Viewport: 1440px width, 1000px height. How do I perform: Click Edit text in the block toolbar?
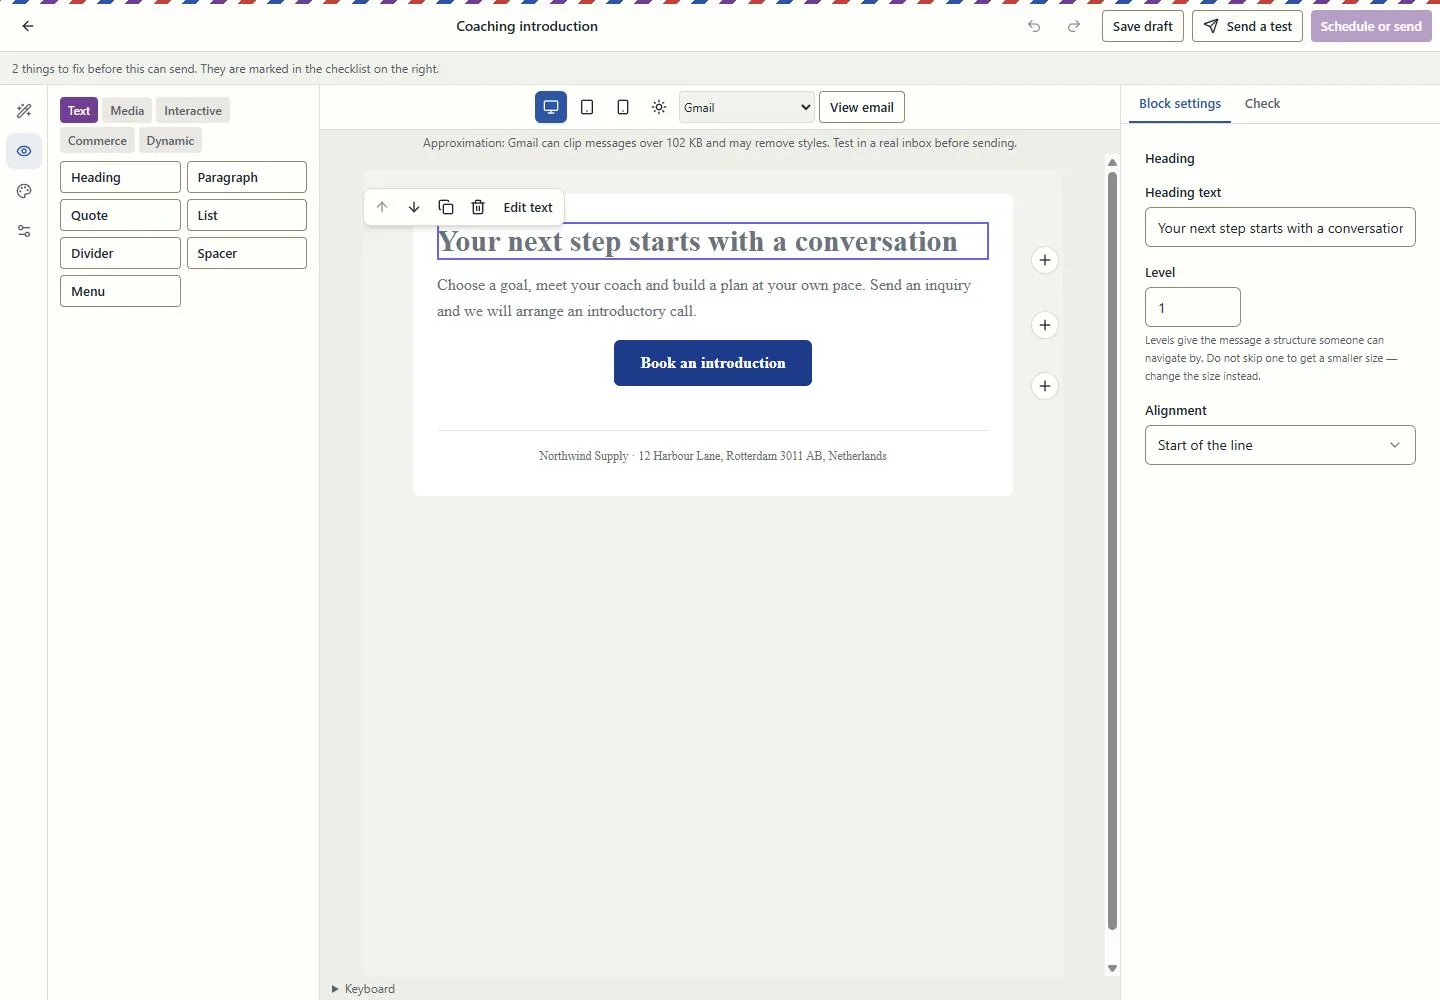coord(528,207)
